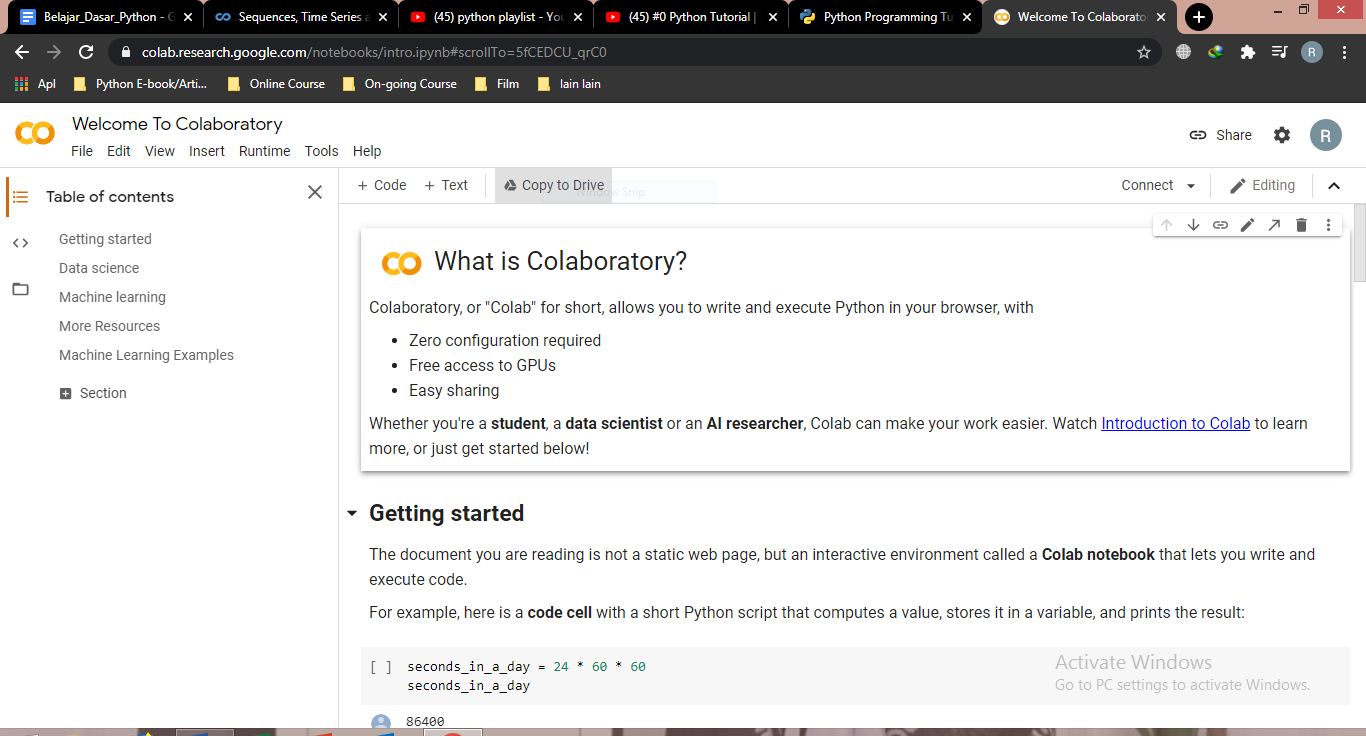
Task: Copy link to cell via link icon
Action: [x=1220, y=224]
